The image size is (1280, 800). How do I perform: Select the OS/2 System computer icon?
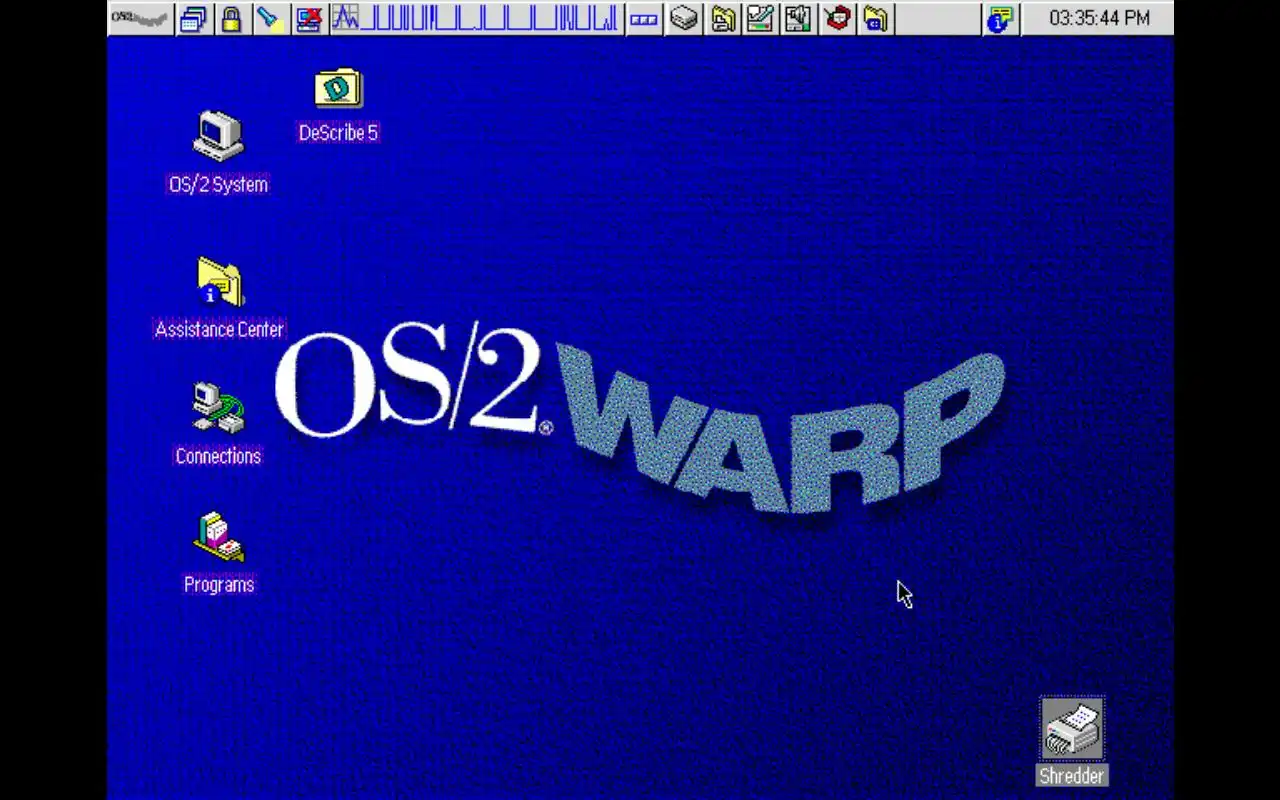tap(218, 136)
